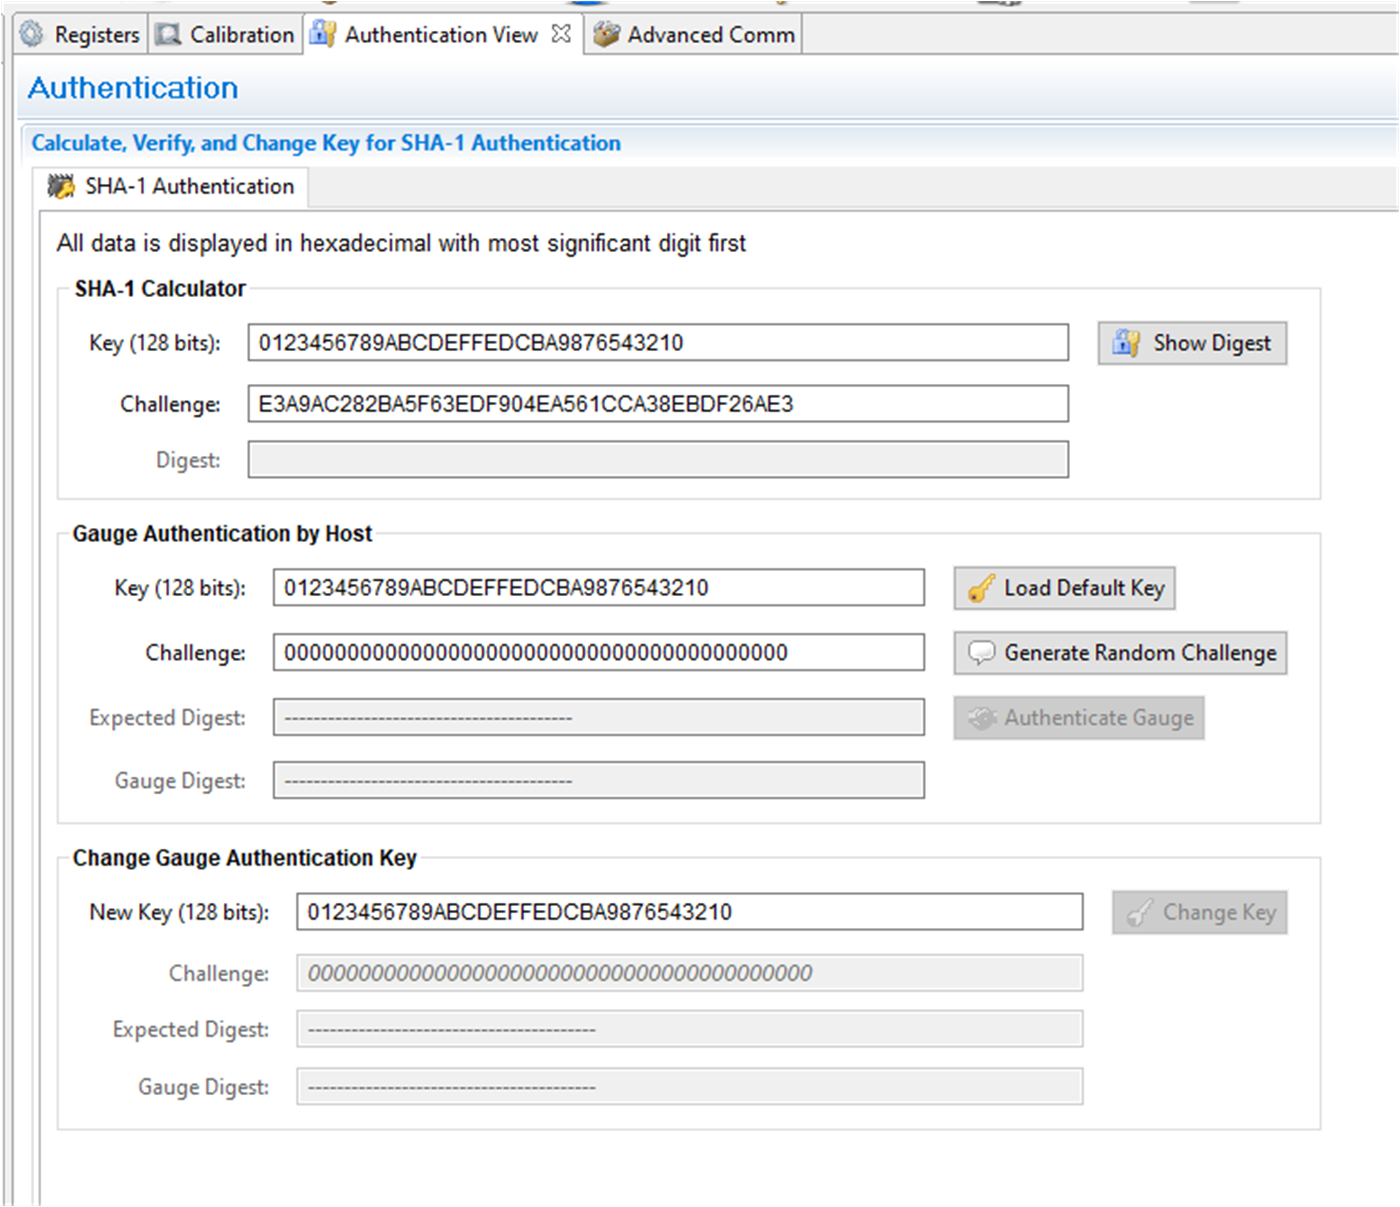The width and height of the screenshot is (1400, 1207).
Task: Click Generate Random Challenge button
Action: click(1120, 653)
